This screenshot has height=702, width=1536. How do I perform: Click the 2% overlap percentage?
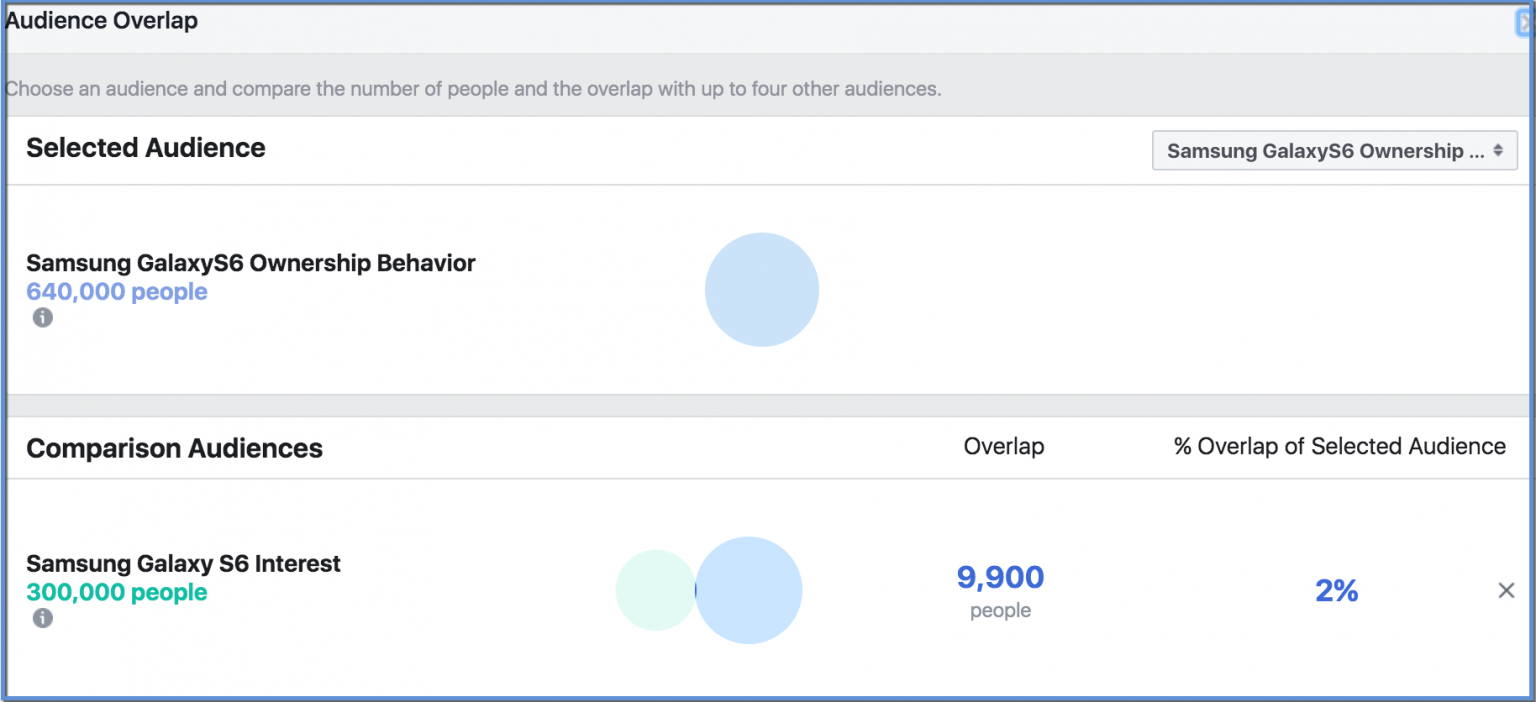click(1336, 590)
